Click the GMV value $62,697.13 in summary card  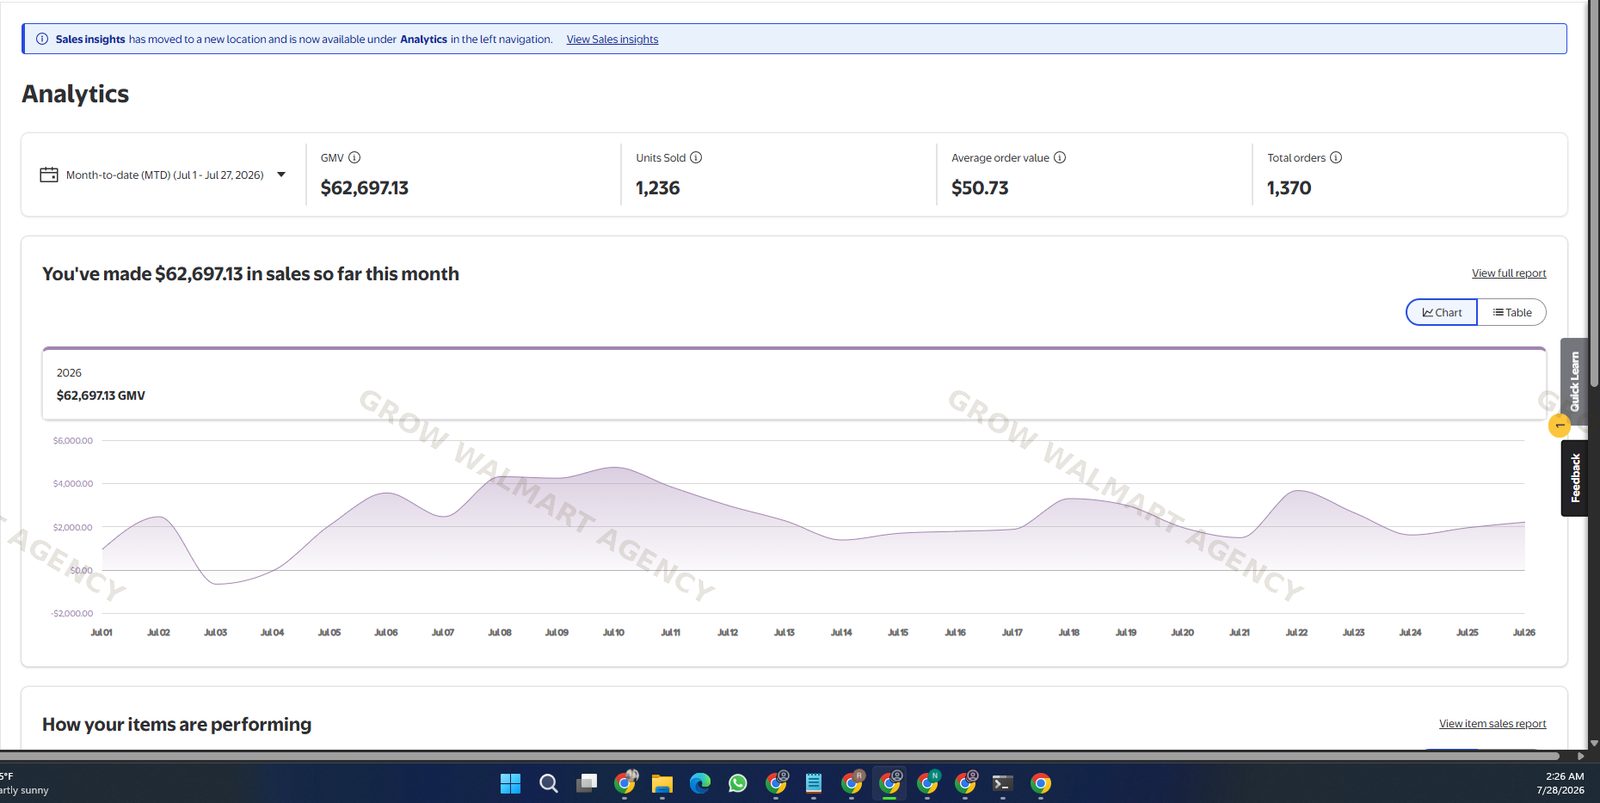click(364, 188)
